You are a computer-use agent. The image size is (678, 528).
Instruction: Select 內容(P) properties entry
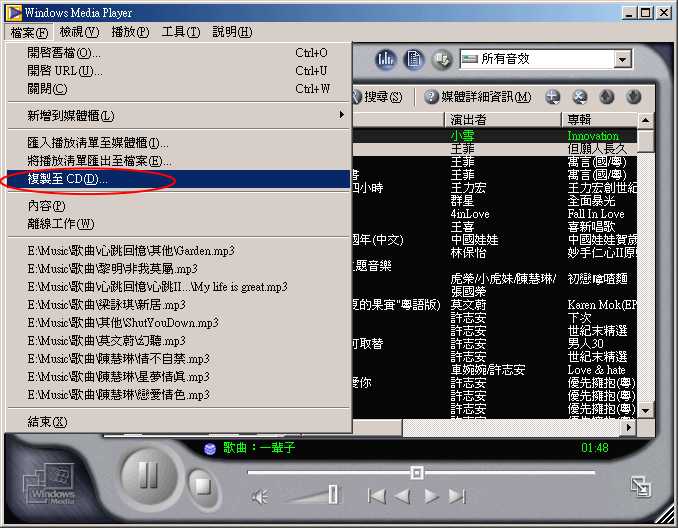click(x=179, y=206)
